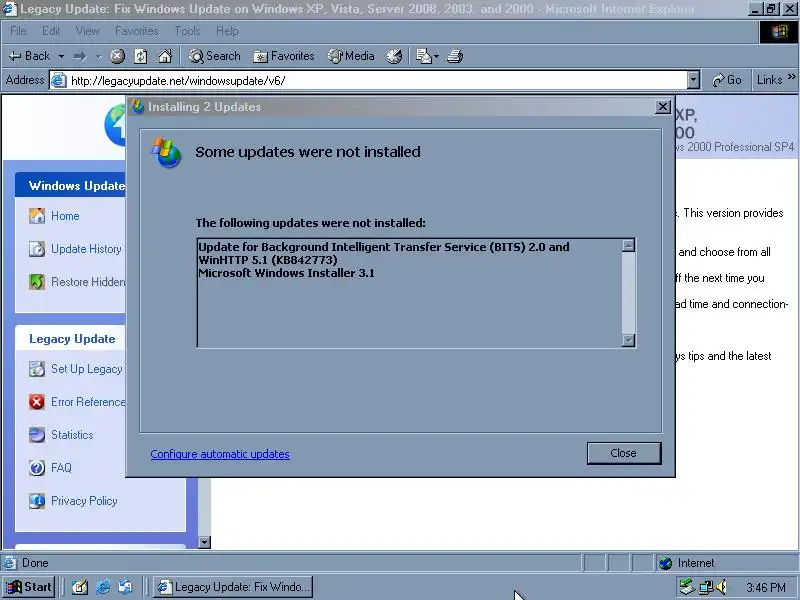
Task: Open the Favorites menu
Action: (x=137, y=31)
